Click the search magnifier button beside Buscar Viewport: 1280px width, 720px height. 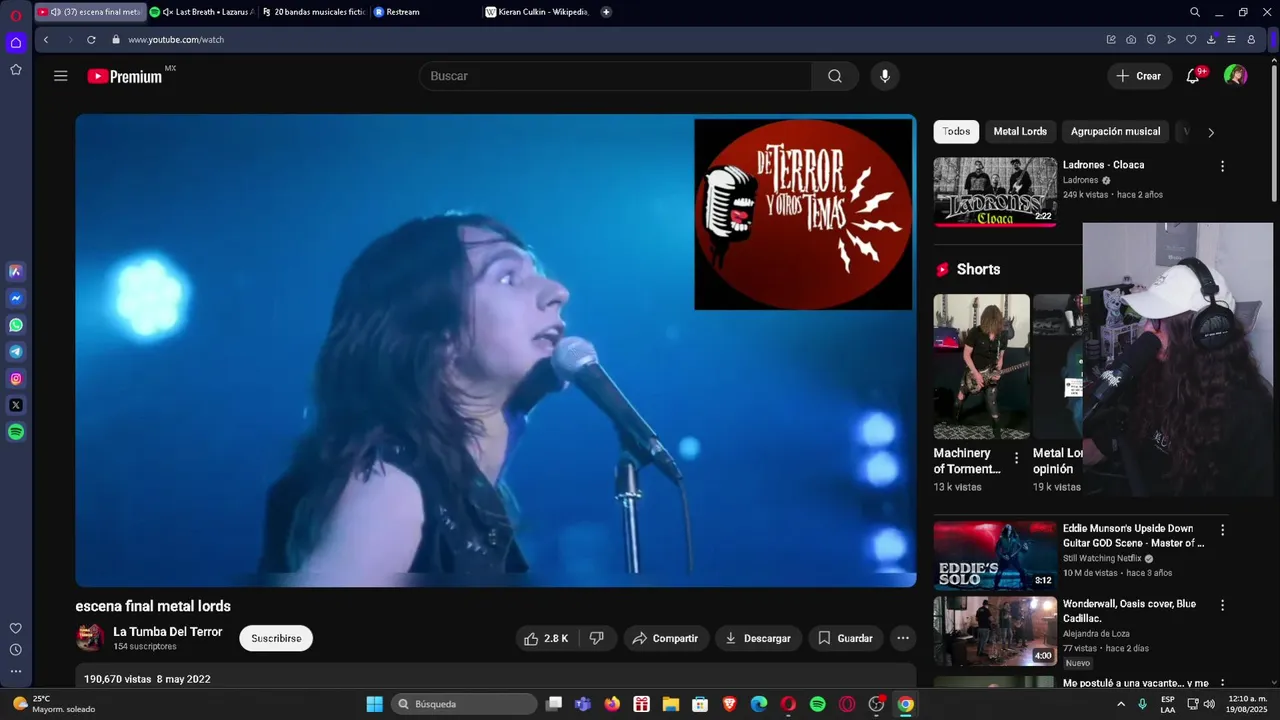tap(835, 76)
